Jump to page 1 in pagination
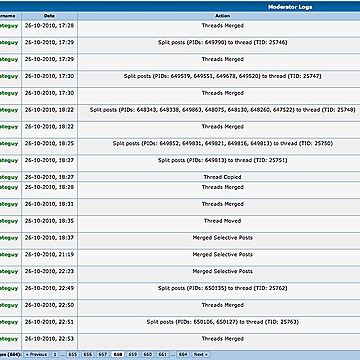 coord(55,354)
